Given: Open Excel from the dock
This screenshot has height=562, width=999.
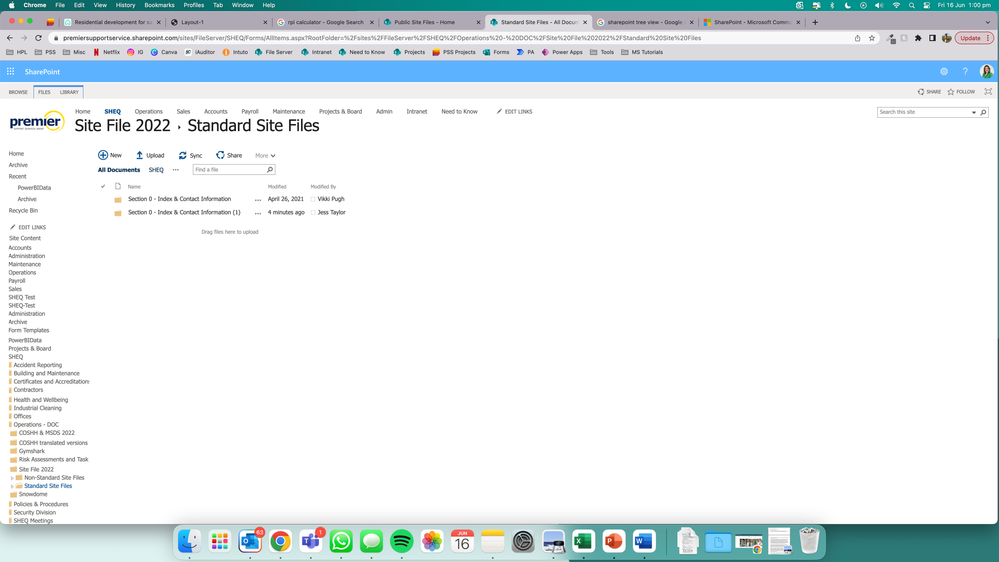Looking at the screenshot, I should tap(583, 542).
